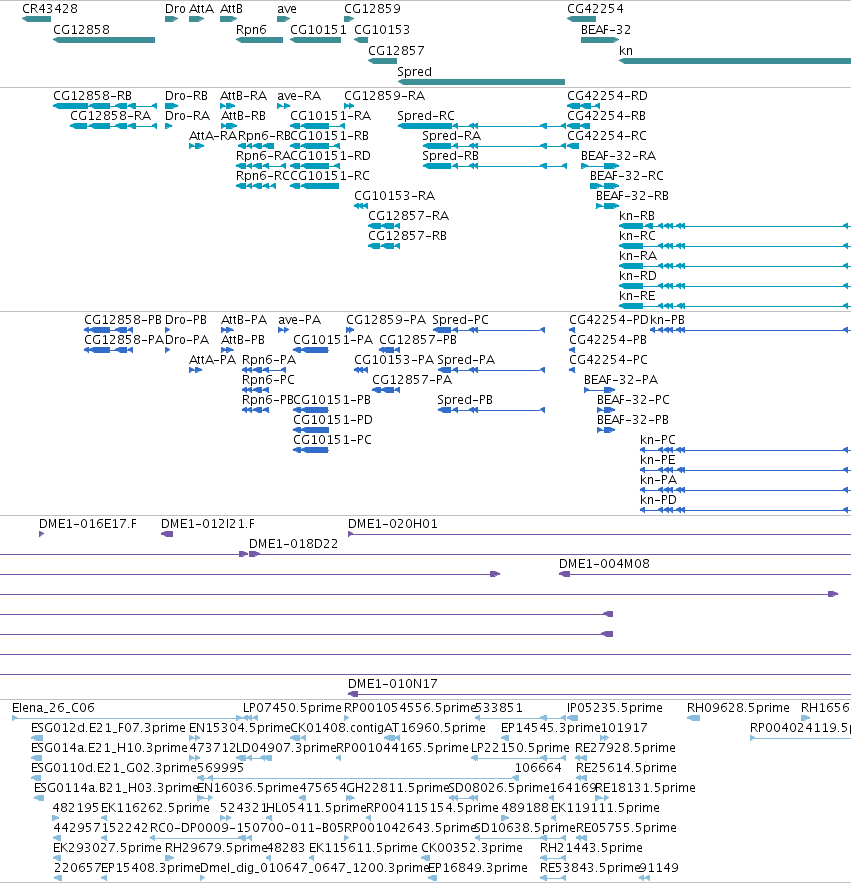Open the BEAF-32-RC transcript label
The image size is (851, 883).
(x=627, y=176)
